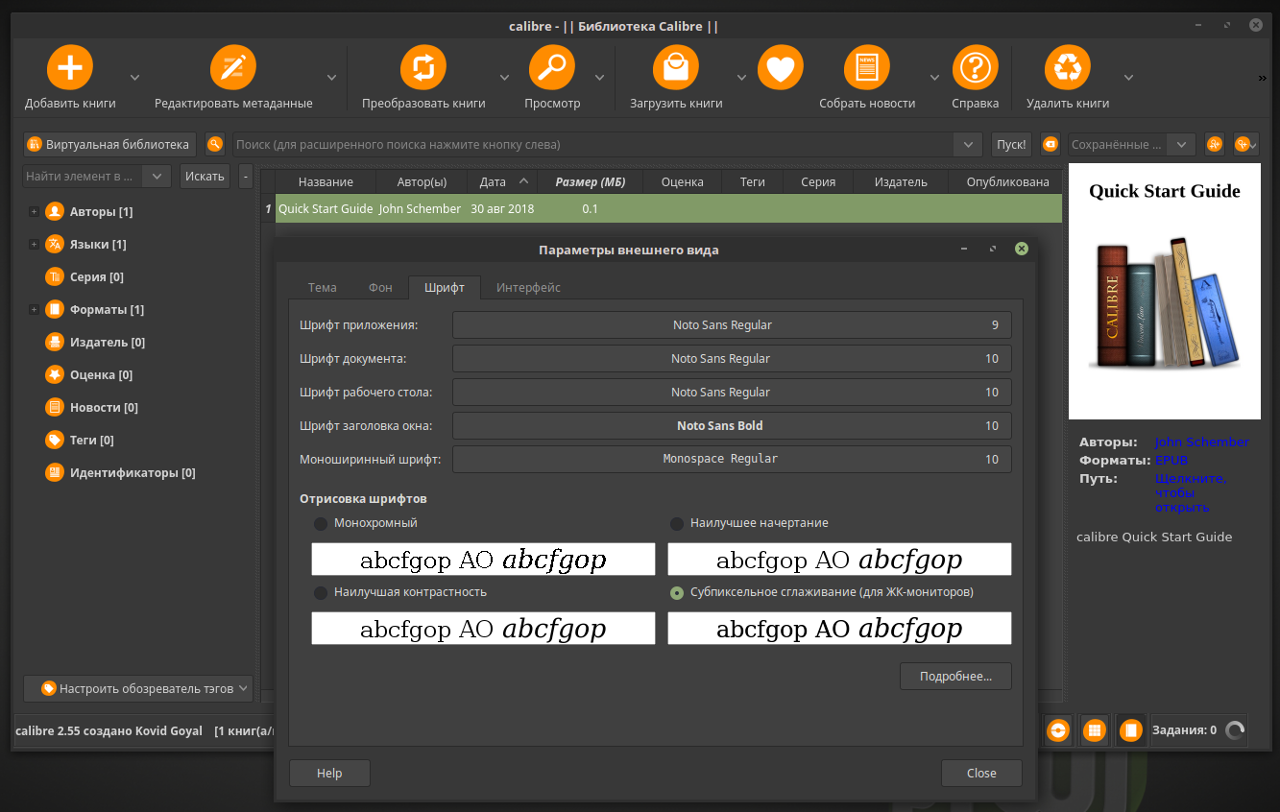The width and height of the screenshot is (1280, 812).
Task: Open the Help question mark icon
Action: tap(975, 68)
